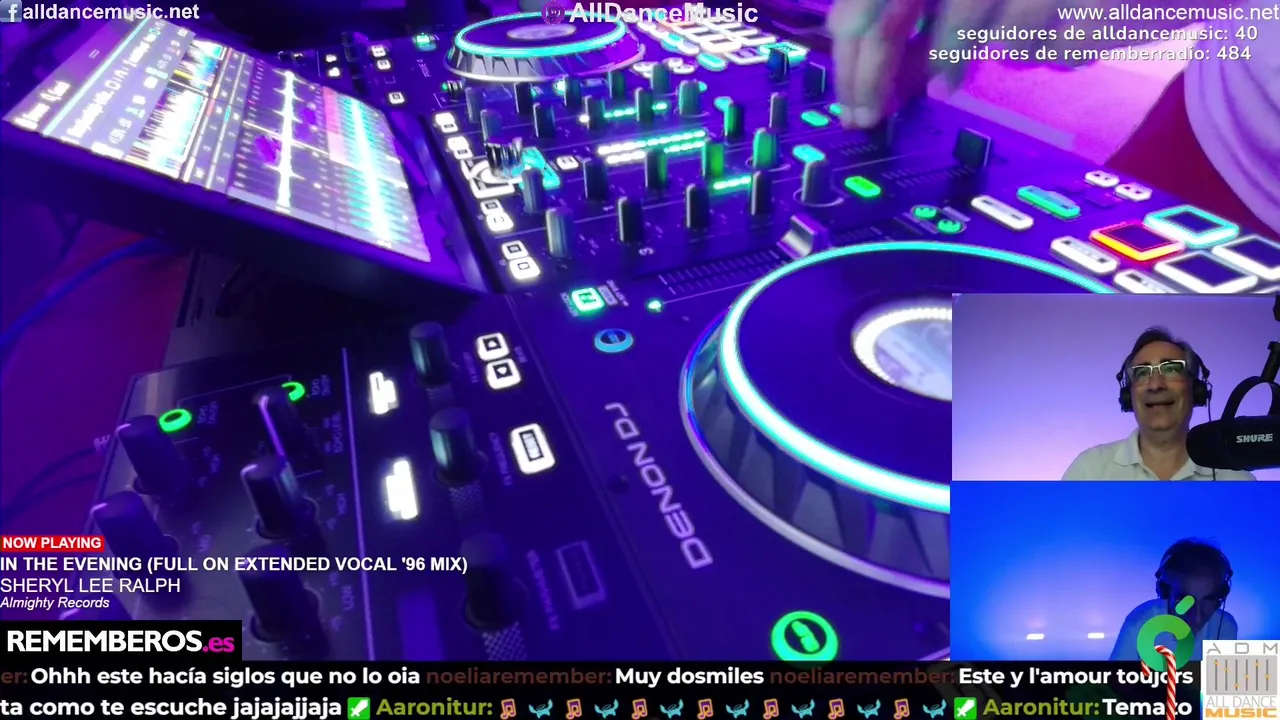Click the ADM All Dance Music logo
This screenshot has height=720, width=1280.
coord(1241,680)
